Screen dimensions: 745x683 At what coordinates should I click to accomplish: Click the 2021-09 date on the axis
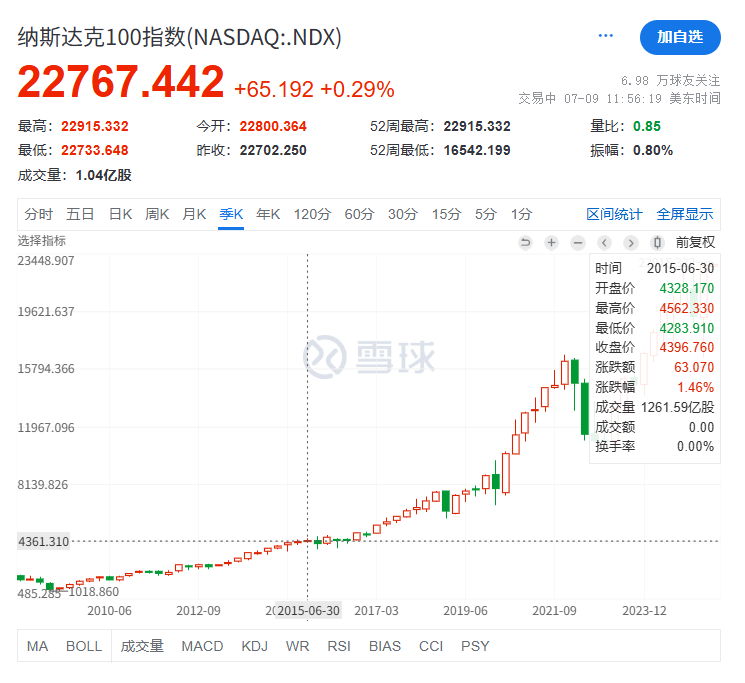pyautogui.click(x=554, y=611)
